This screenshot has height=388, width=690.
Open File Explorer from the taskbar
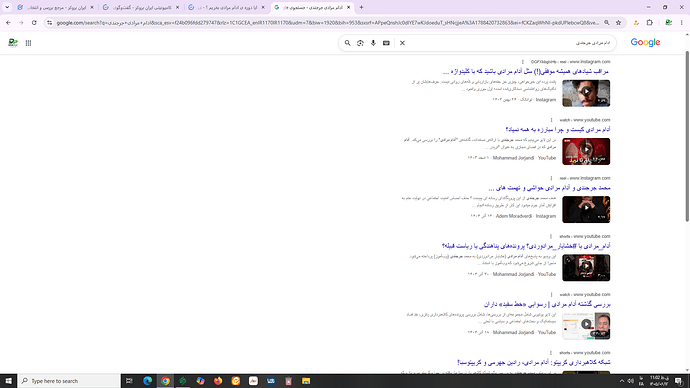click(306, 381)
